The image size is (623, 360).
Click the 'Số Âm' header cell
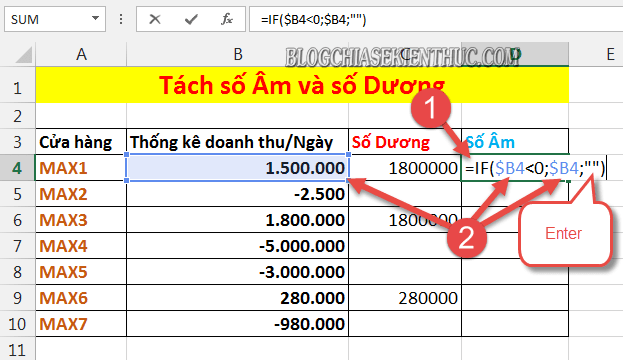coord(515,142)
